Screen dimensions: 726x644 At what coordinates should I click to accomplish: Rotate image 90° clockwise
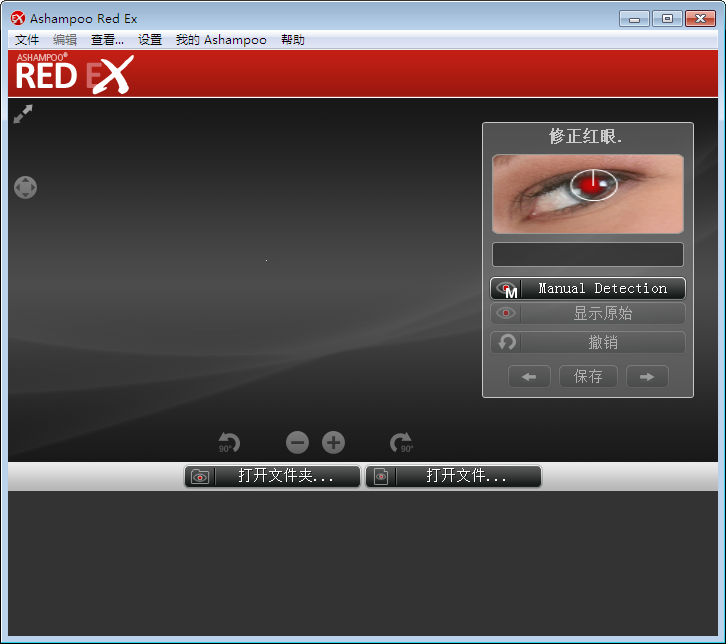pyautogui.click(x=401, y=442)
